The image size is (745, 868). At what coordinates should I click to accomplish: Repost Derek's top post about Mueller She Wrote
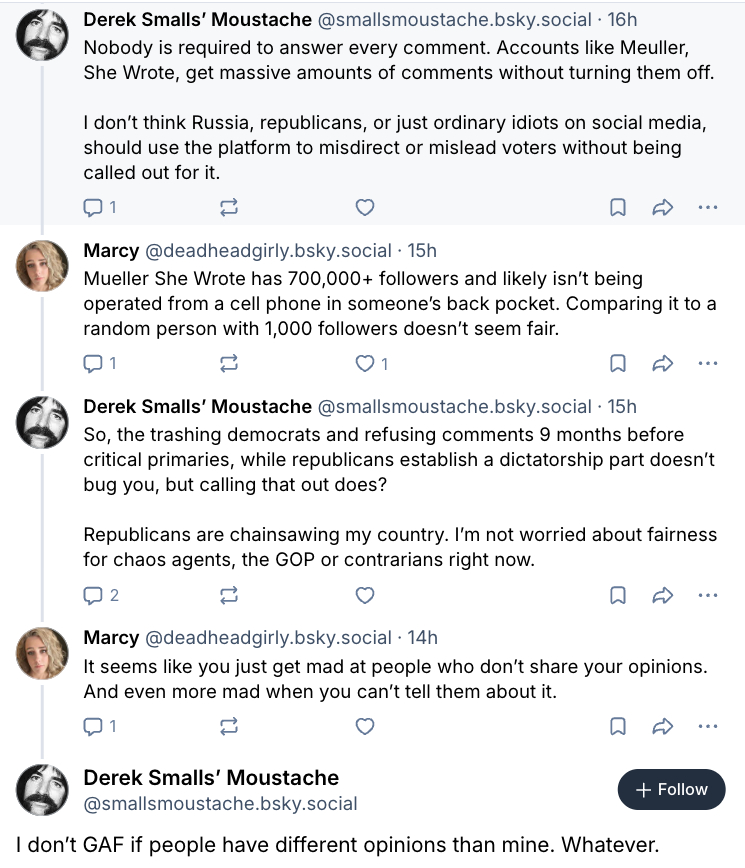tap(228, 208)
